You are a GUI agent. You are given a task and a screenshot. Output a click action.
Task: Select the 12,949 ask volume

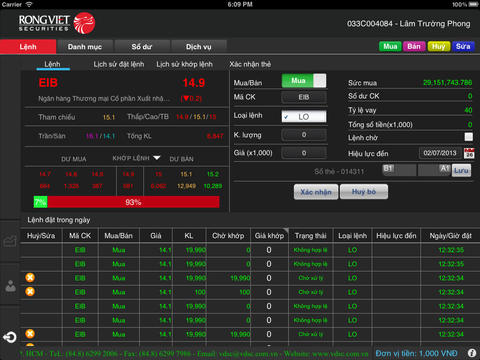tap(186, 186)
